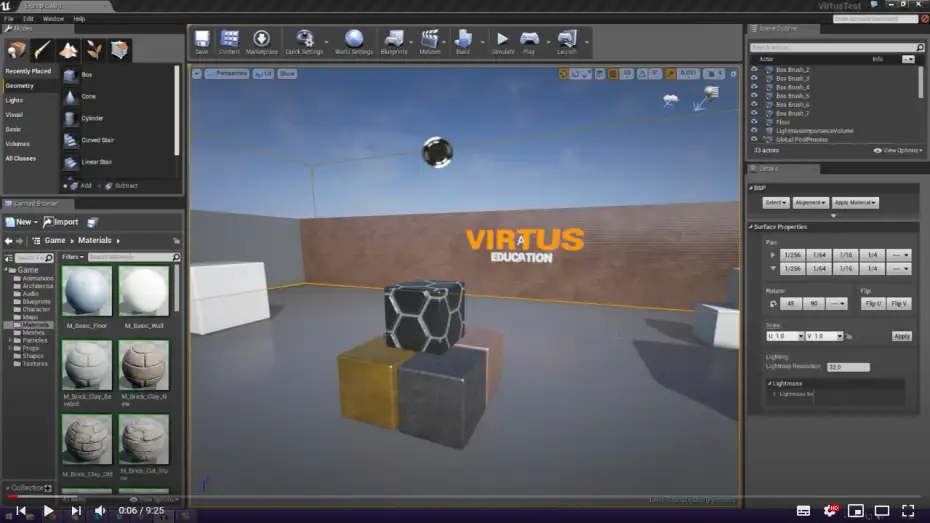Click the Simulate icon in the toolbar
930x523 pixels.
point(502,42)
